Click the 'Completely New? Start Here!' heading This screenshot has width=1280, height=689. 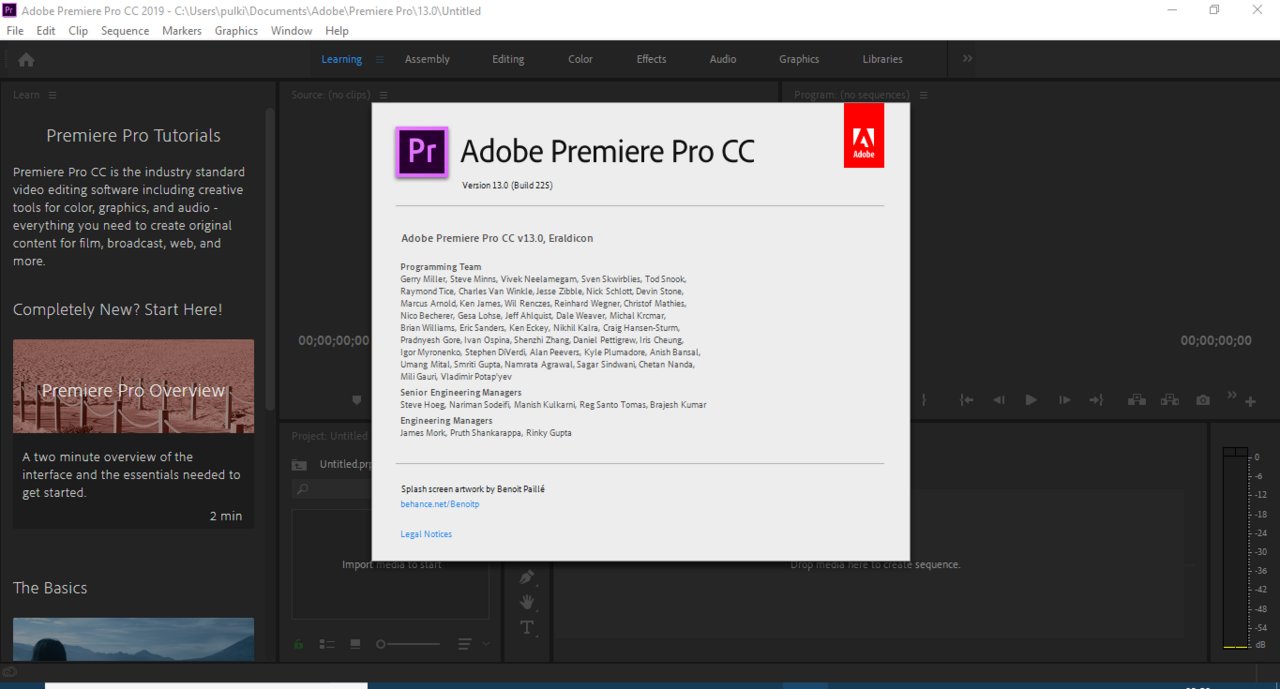point(118,310)
